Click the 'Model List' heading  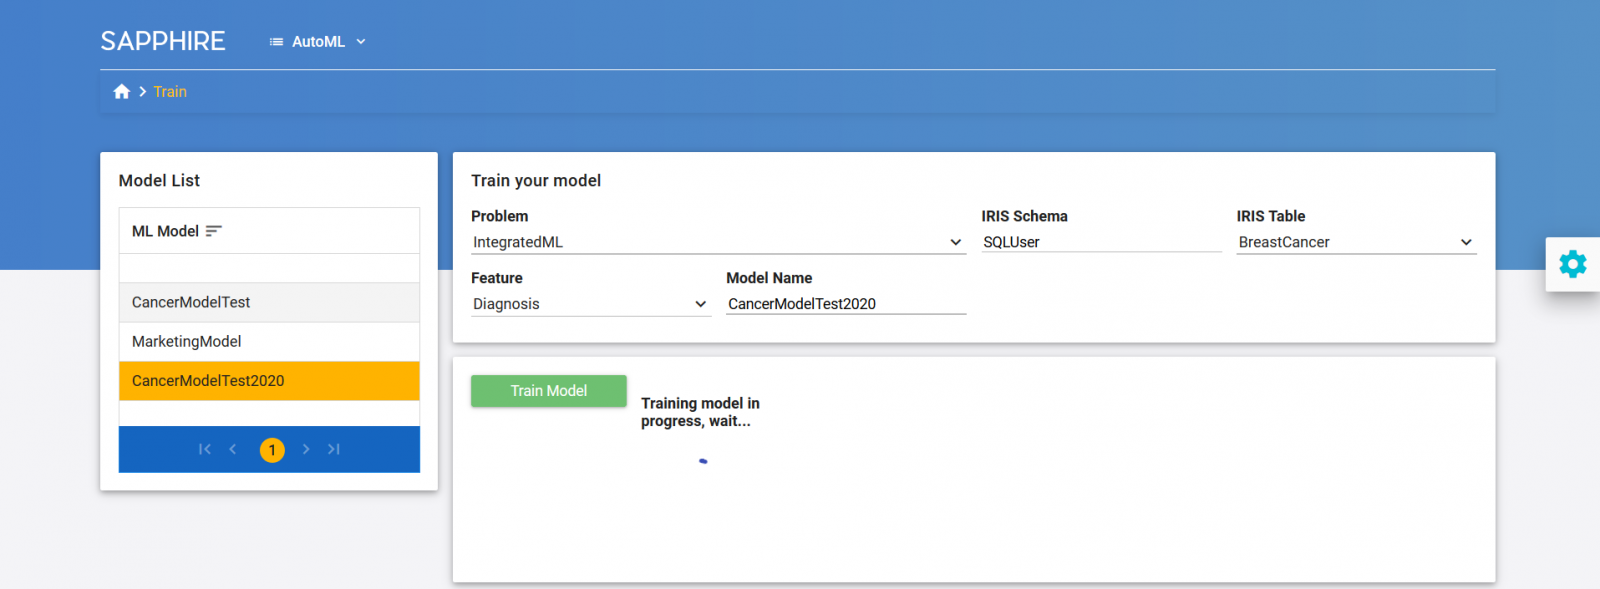coord(159,181)
